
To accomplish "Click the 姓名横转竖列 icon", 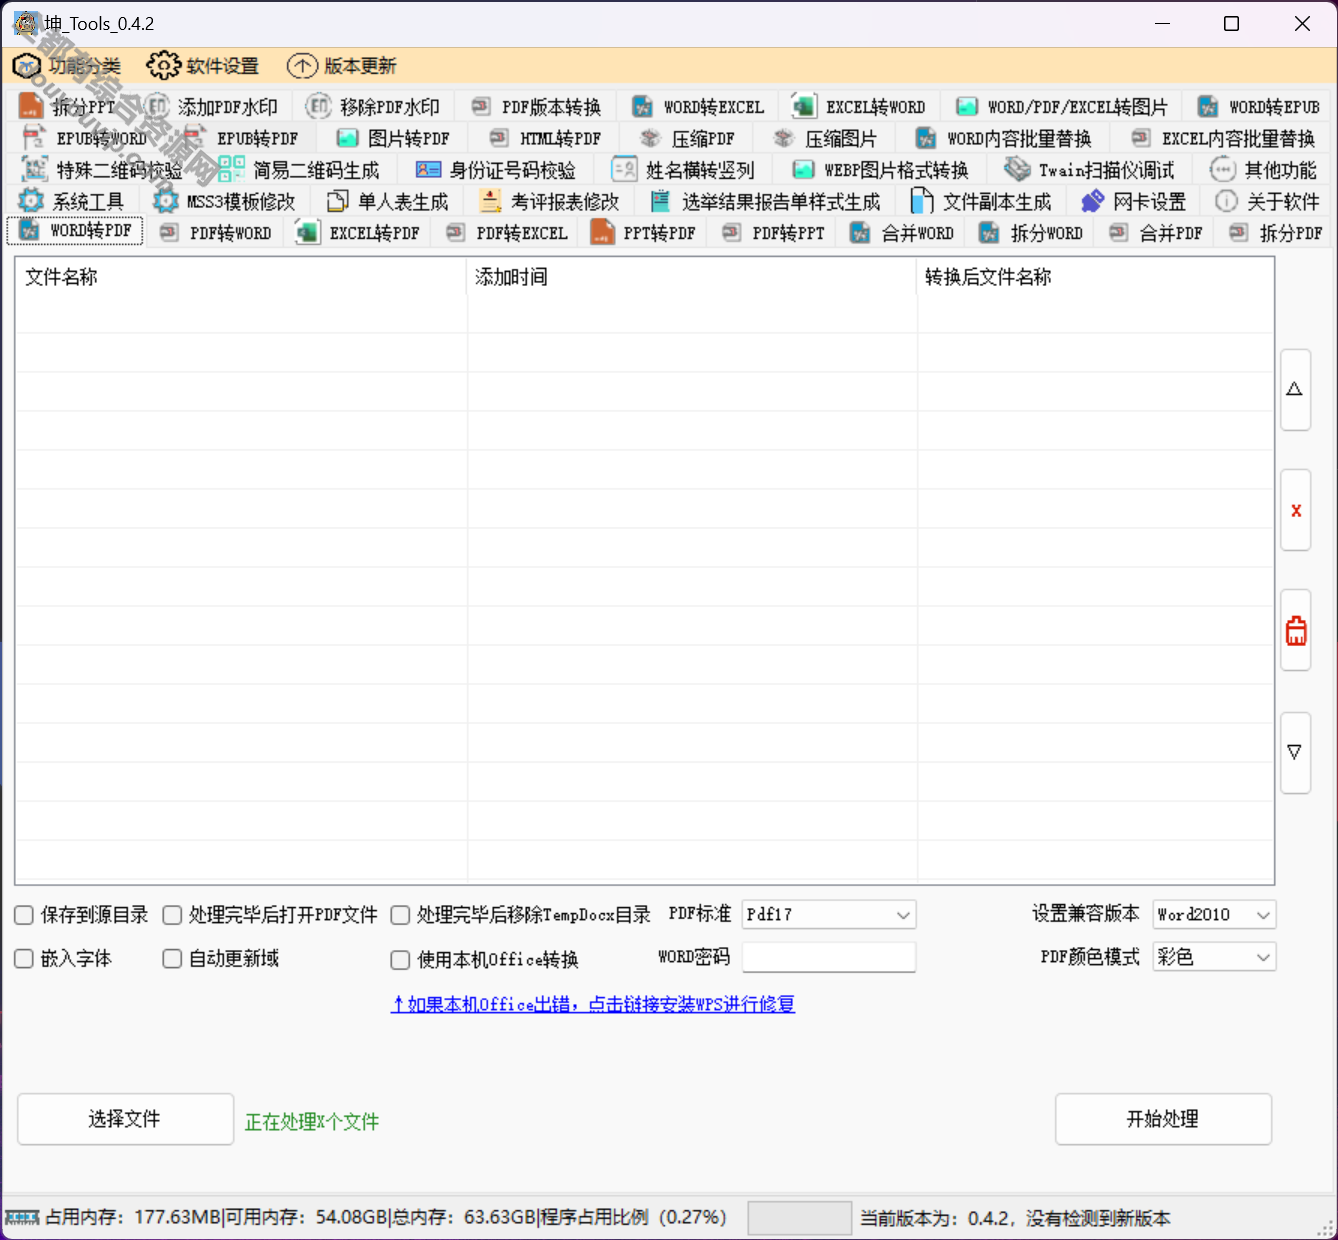I will coord(624,170).
